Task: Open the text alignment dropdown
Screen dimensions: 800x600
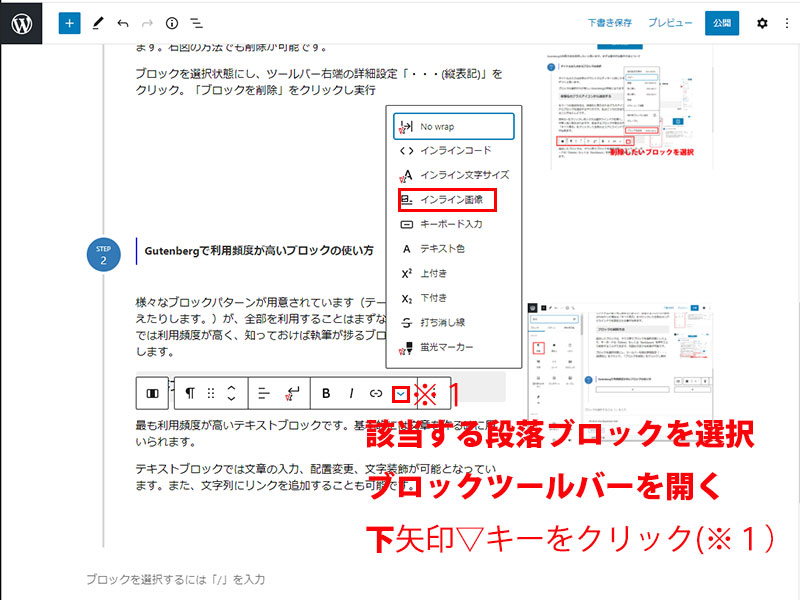Action: (x=265, y=393)
